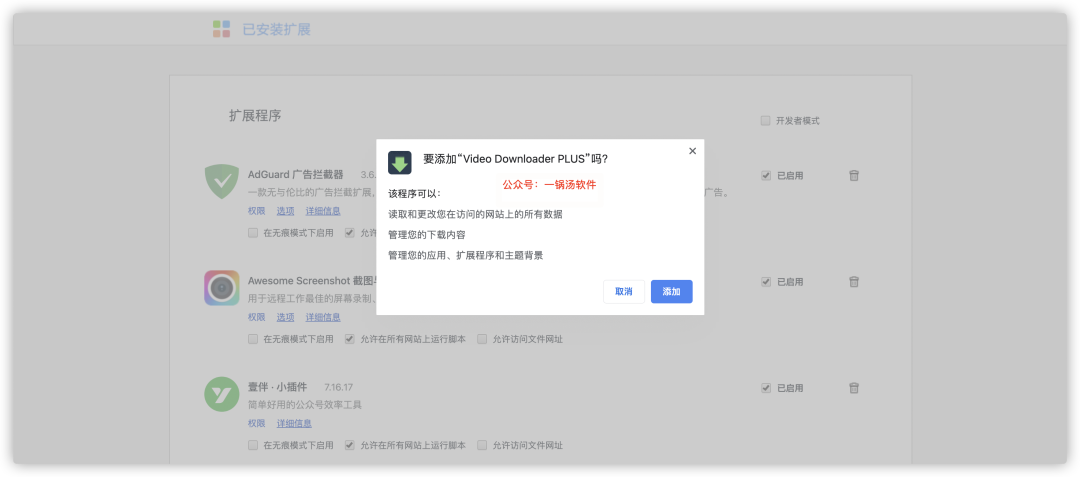Click the 壹伴 · 小插件 extension name
Screen dimensions: 1080x477
click(278, 387)
